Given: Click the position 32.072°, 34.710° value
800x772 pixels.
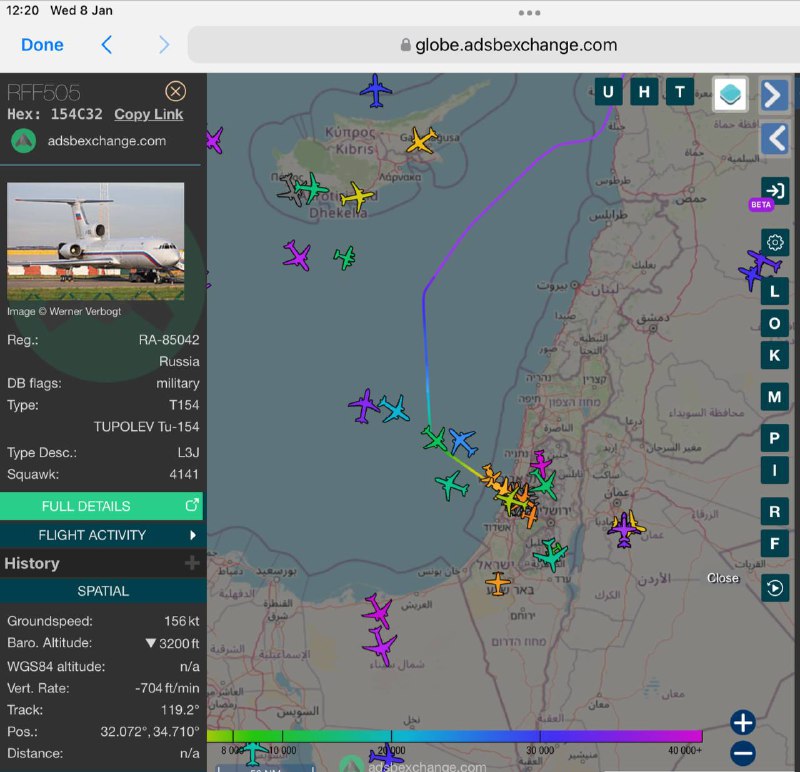Looking at the screenshot, I should pyautogui.click(x=150, y=732).
